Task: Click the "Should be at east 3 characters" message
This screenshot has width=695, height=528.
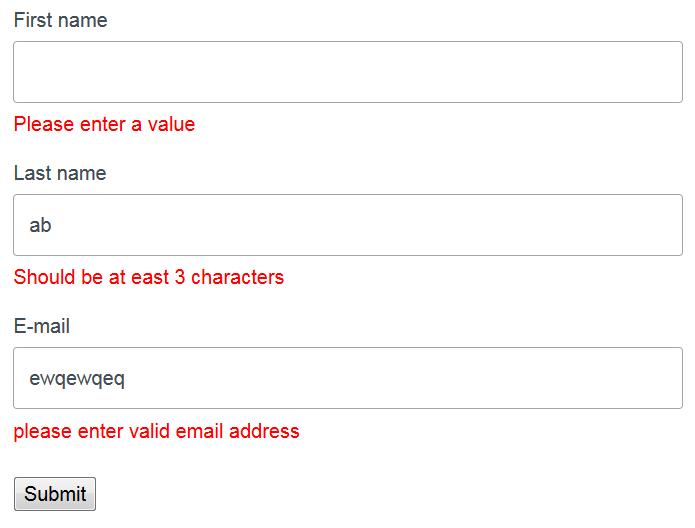Action: click(x=149, y=277)
